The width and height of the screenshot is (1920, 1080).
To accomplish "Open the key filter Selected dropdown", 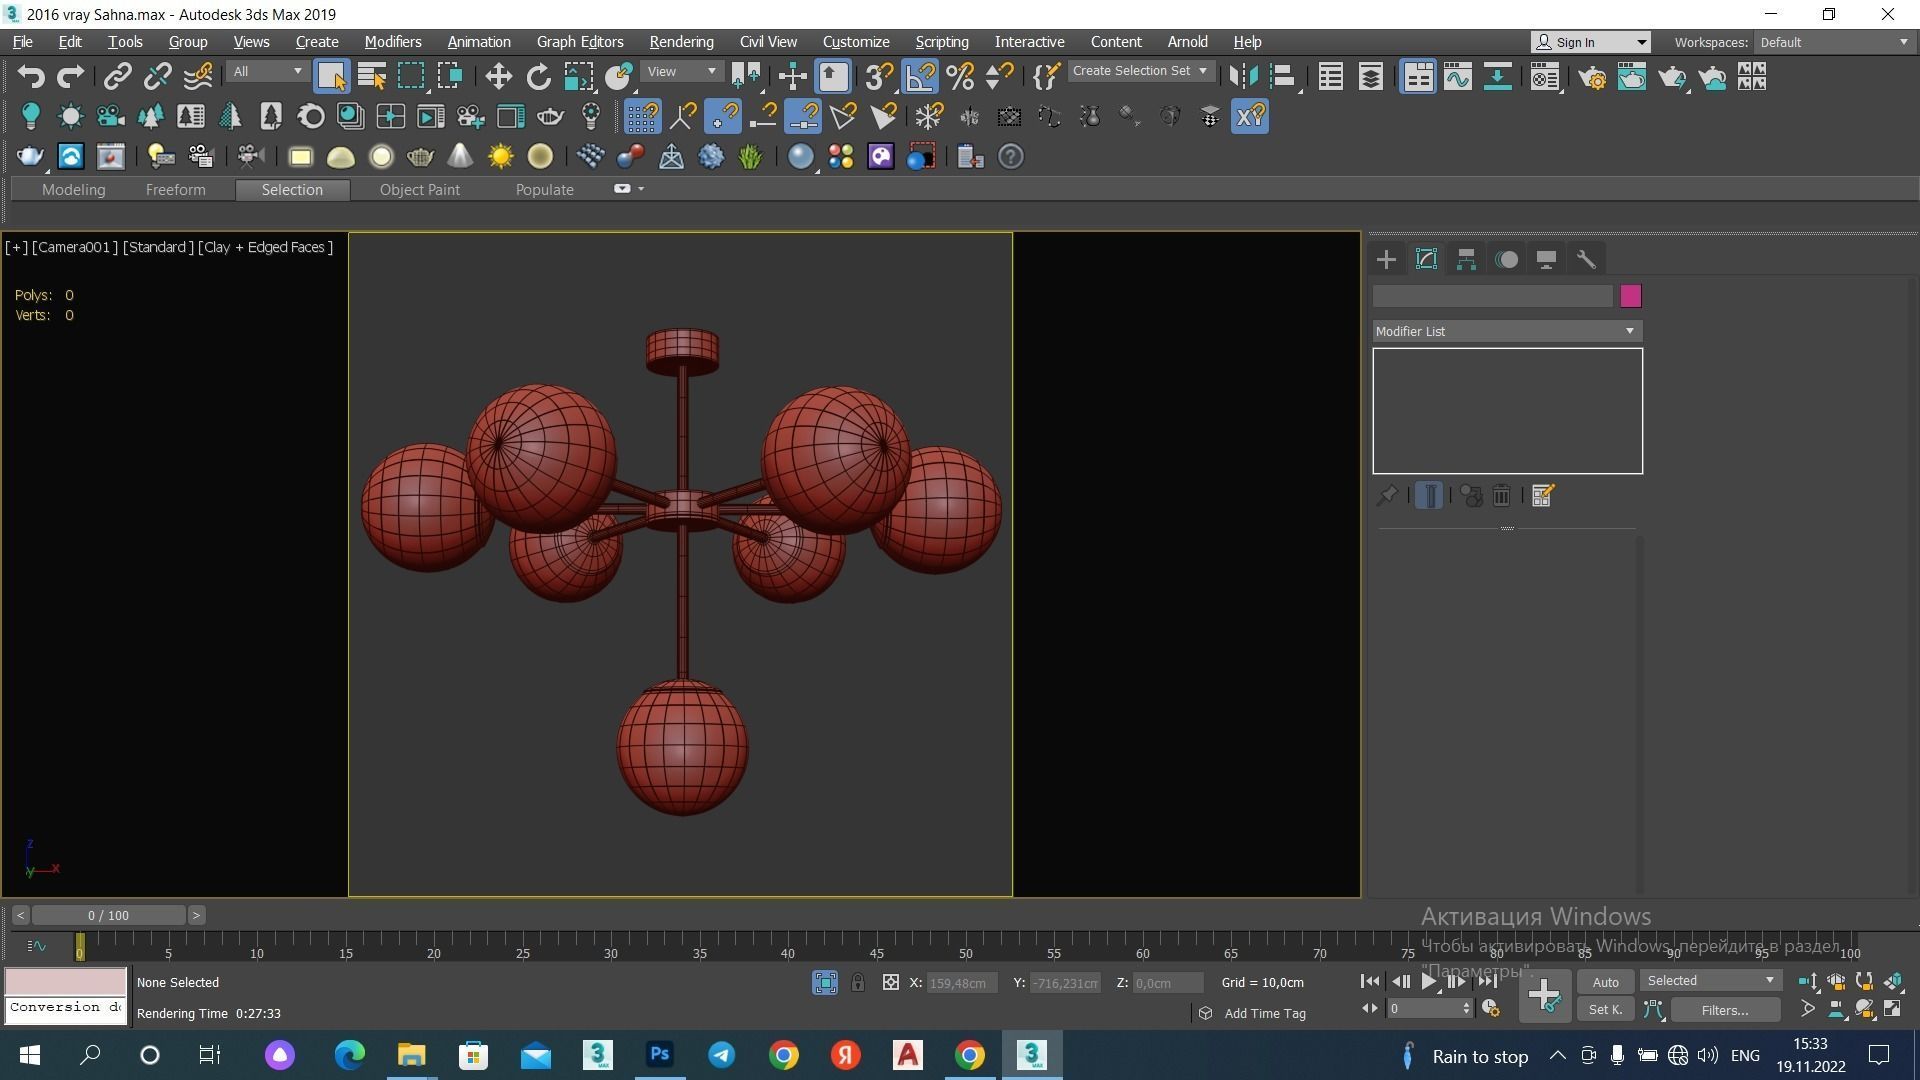I will (x=1711, y=981).
